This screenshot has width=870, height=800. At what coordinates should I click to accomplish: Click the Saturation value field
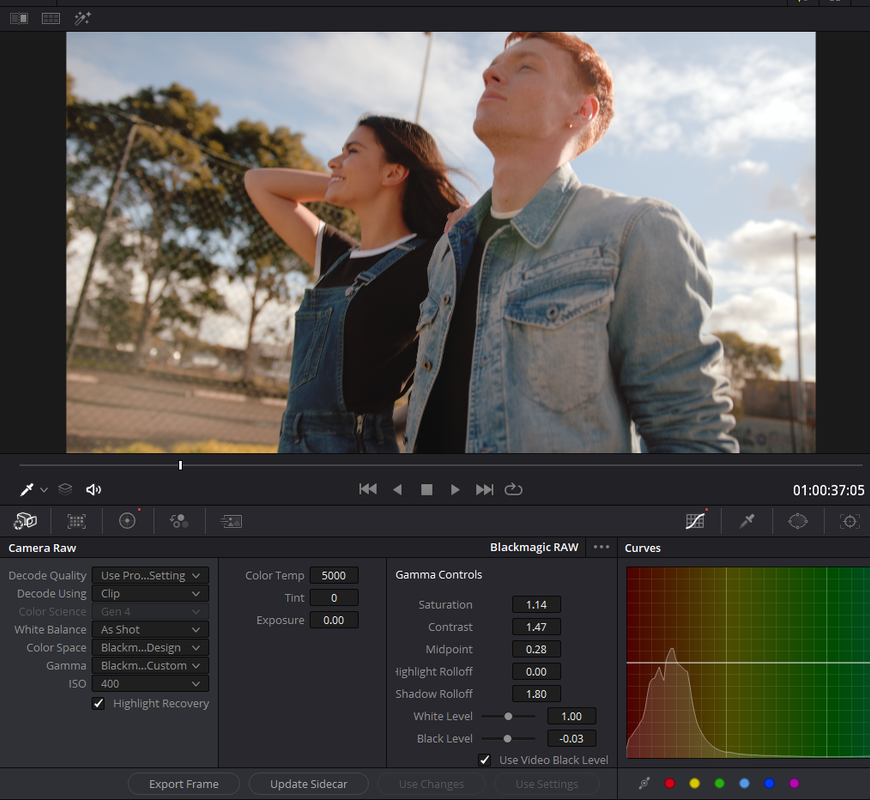click(536, 605)
